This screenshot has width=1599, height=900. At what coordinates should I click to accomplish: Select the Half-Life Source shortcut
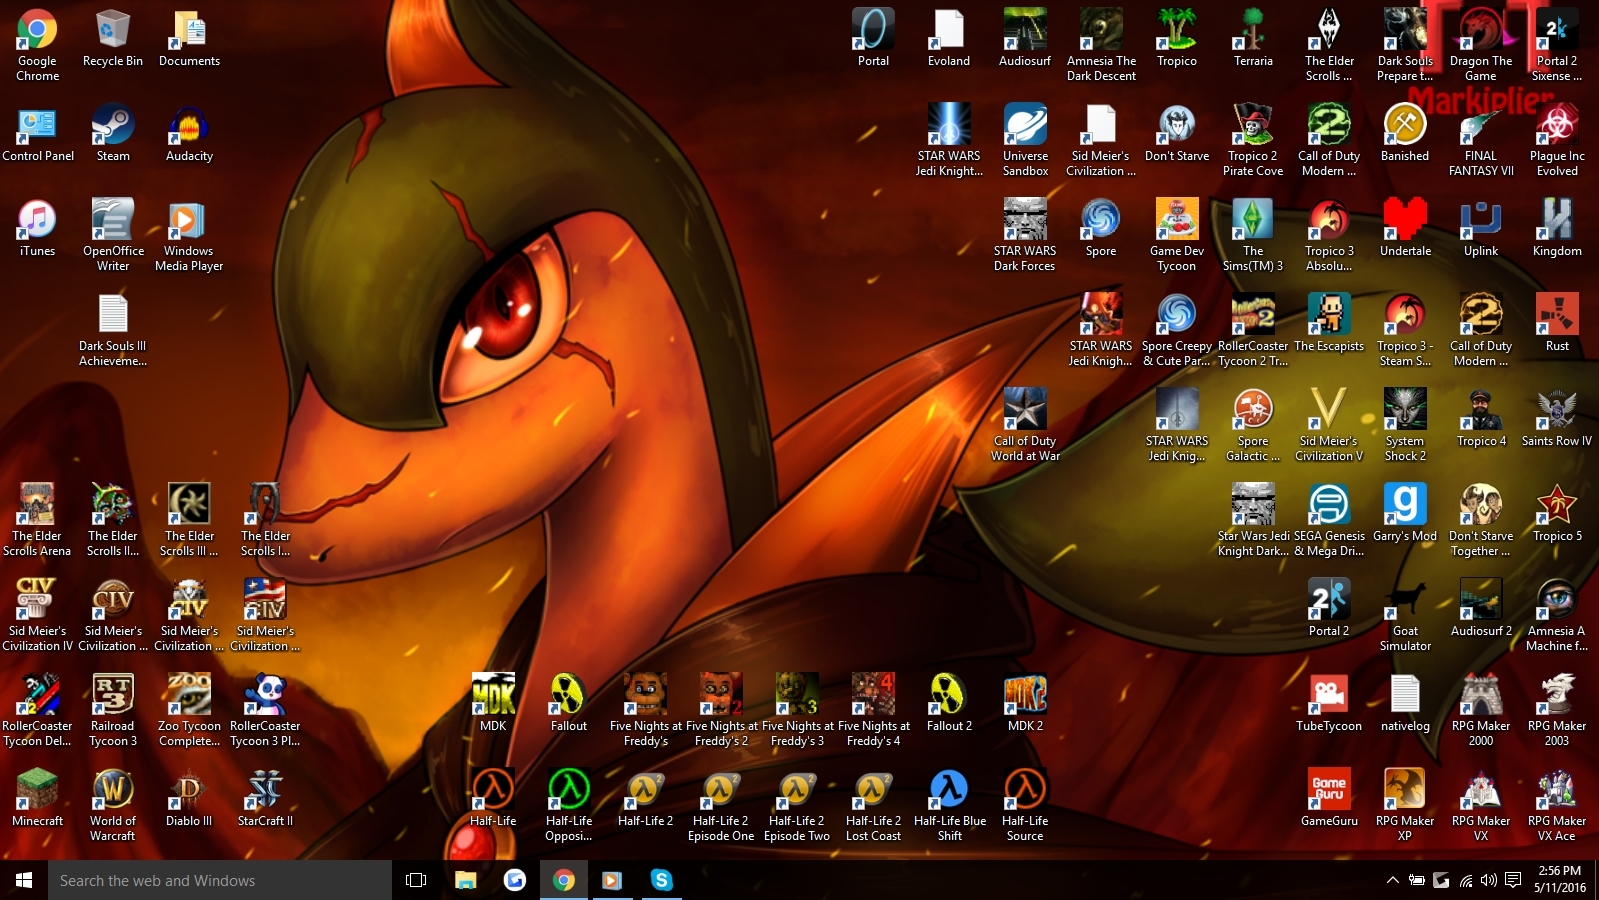1025,806
